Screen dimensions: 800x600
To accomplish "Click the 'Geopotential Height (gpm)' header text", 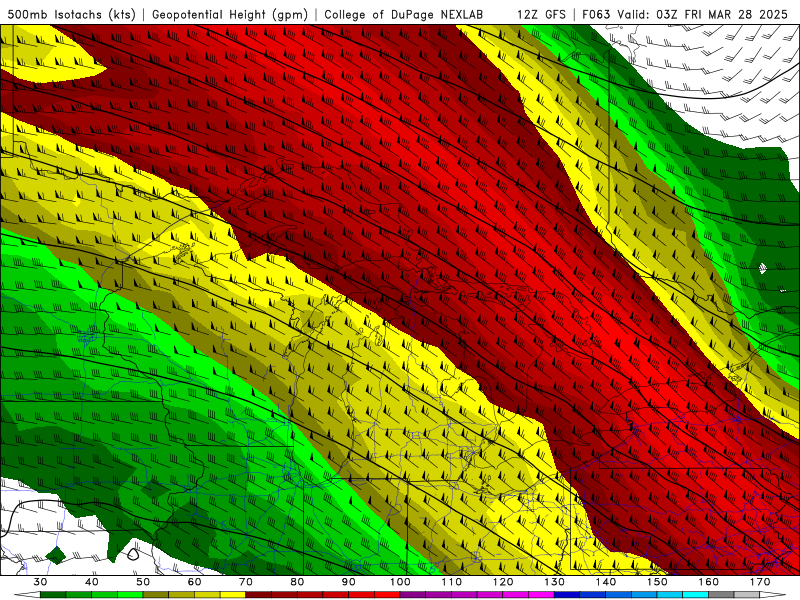I will coord(230,15).
